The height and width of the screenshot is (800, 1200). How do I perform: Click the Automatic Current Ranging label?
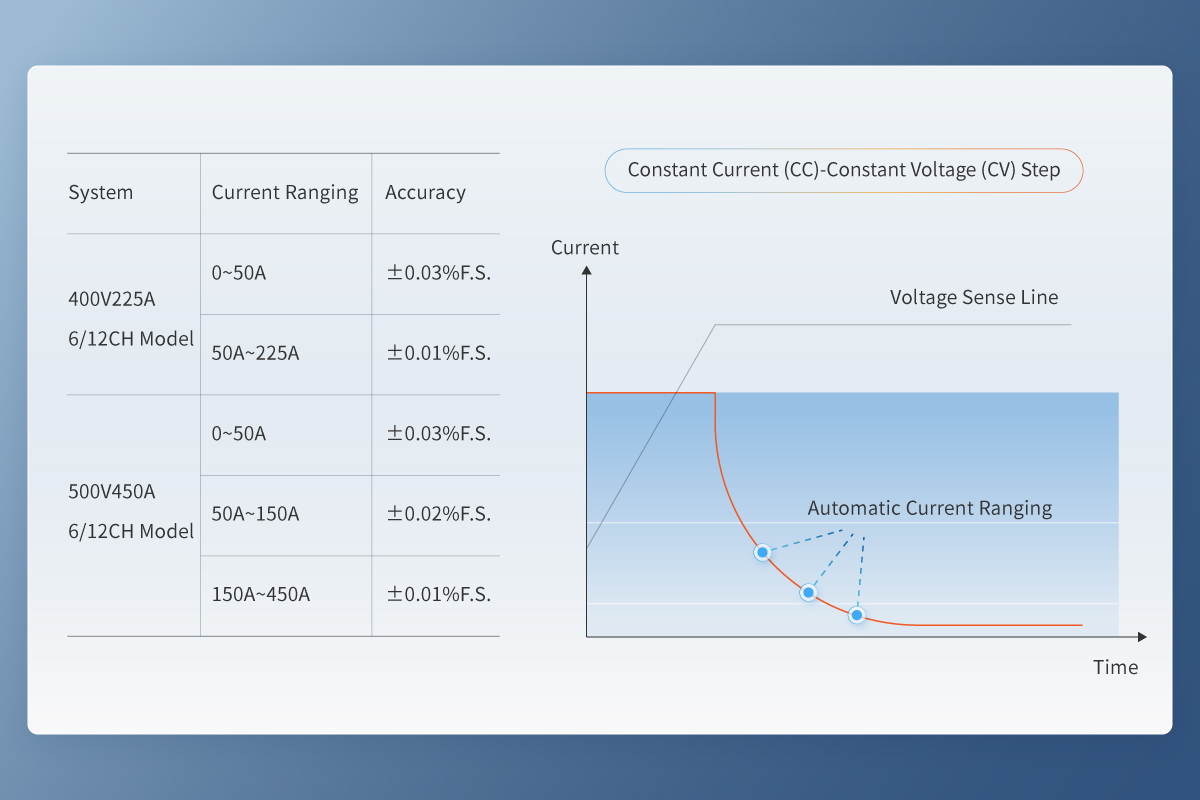tap(929, 508)
